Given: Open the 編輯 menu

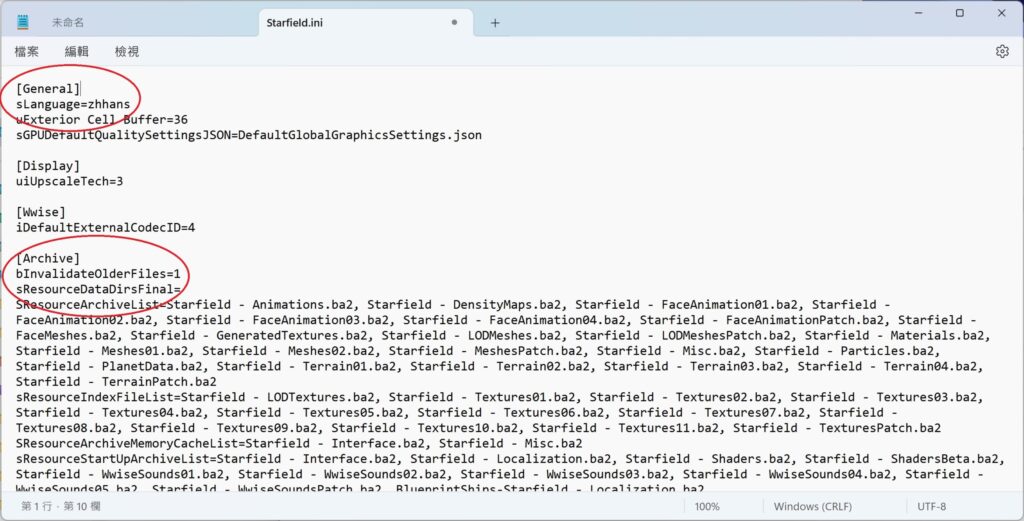Looking at the screenshot, I should pos(76,52).
